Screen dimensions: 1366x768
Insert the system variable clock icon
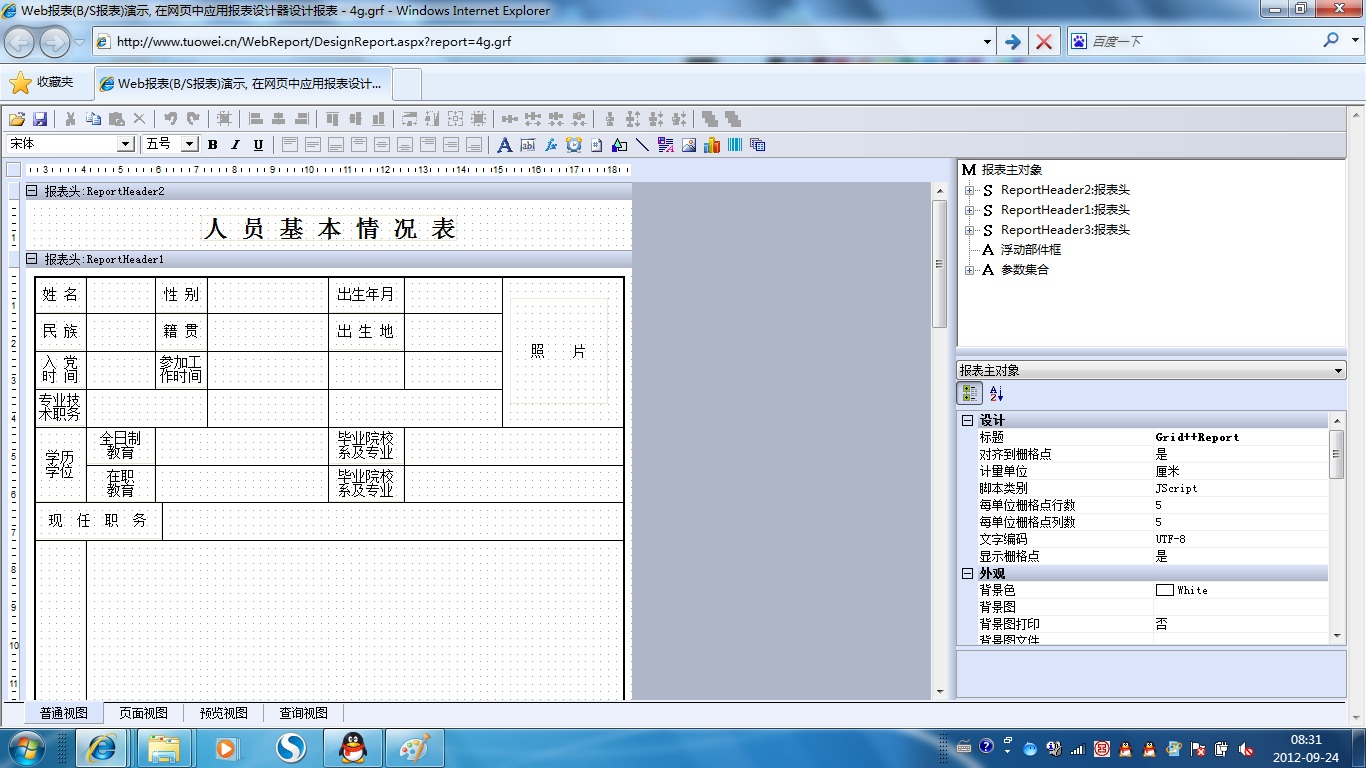(573, 145)
